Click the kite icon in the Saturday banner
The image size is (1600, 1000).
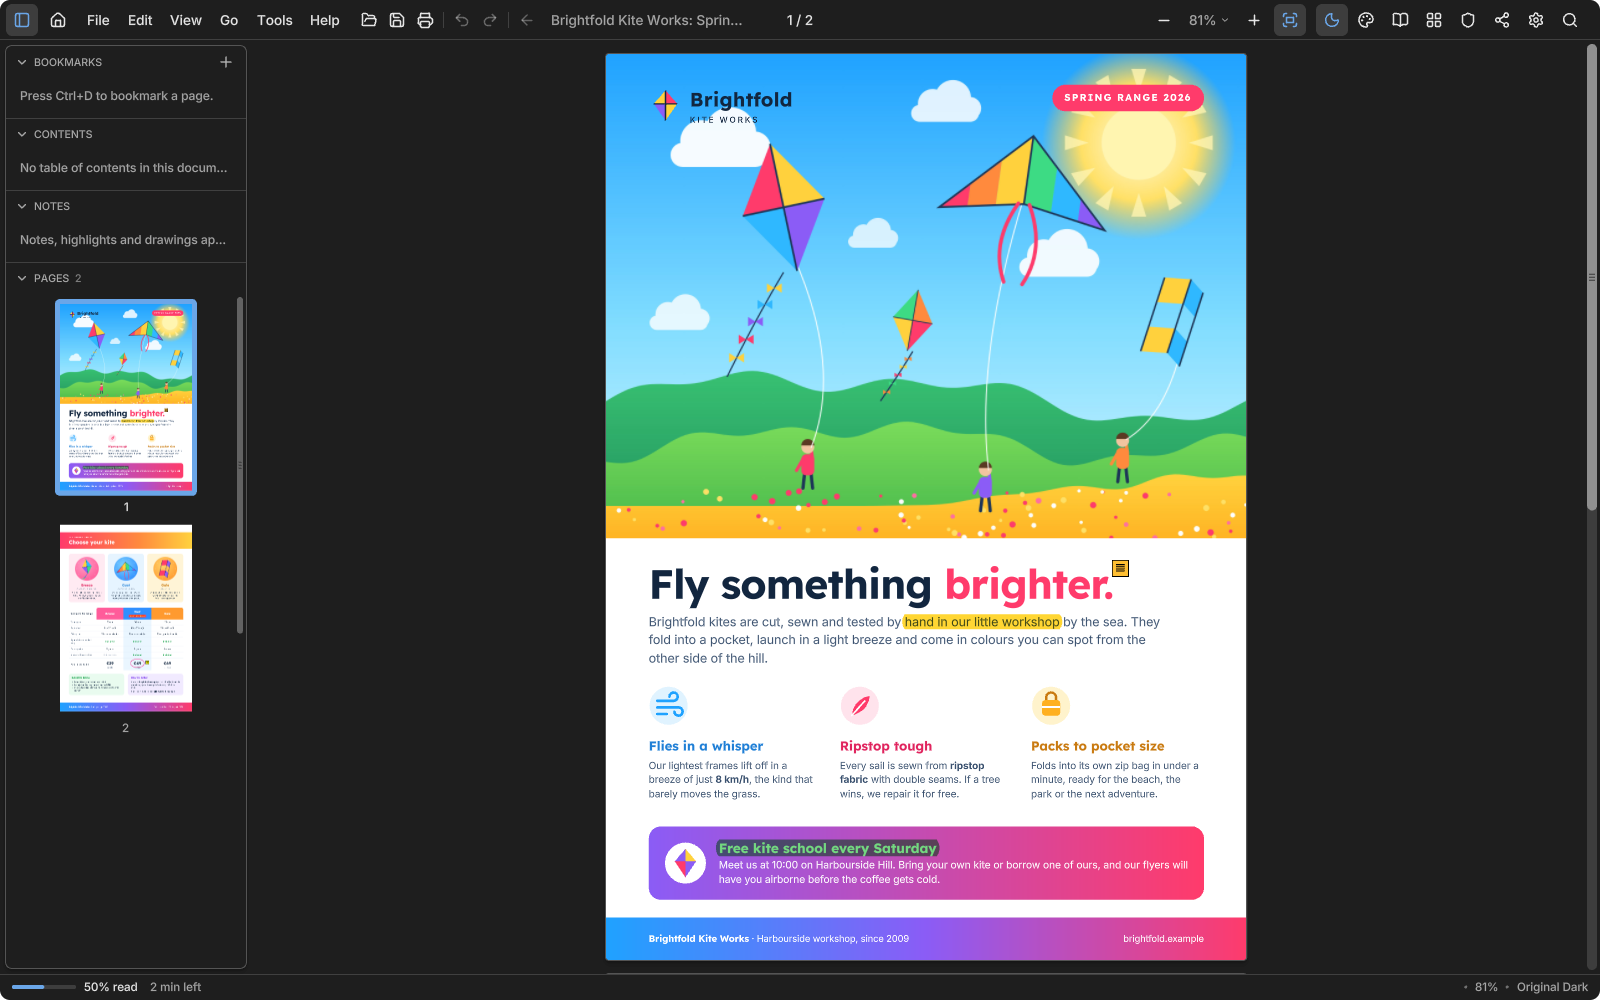pos(685,863)
